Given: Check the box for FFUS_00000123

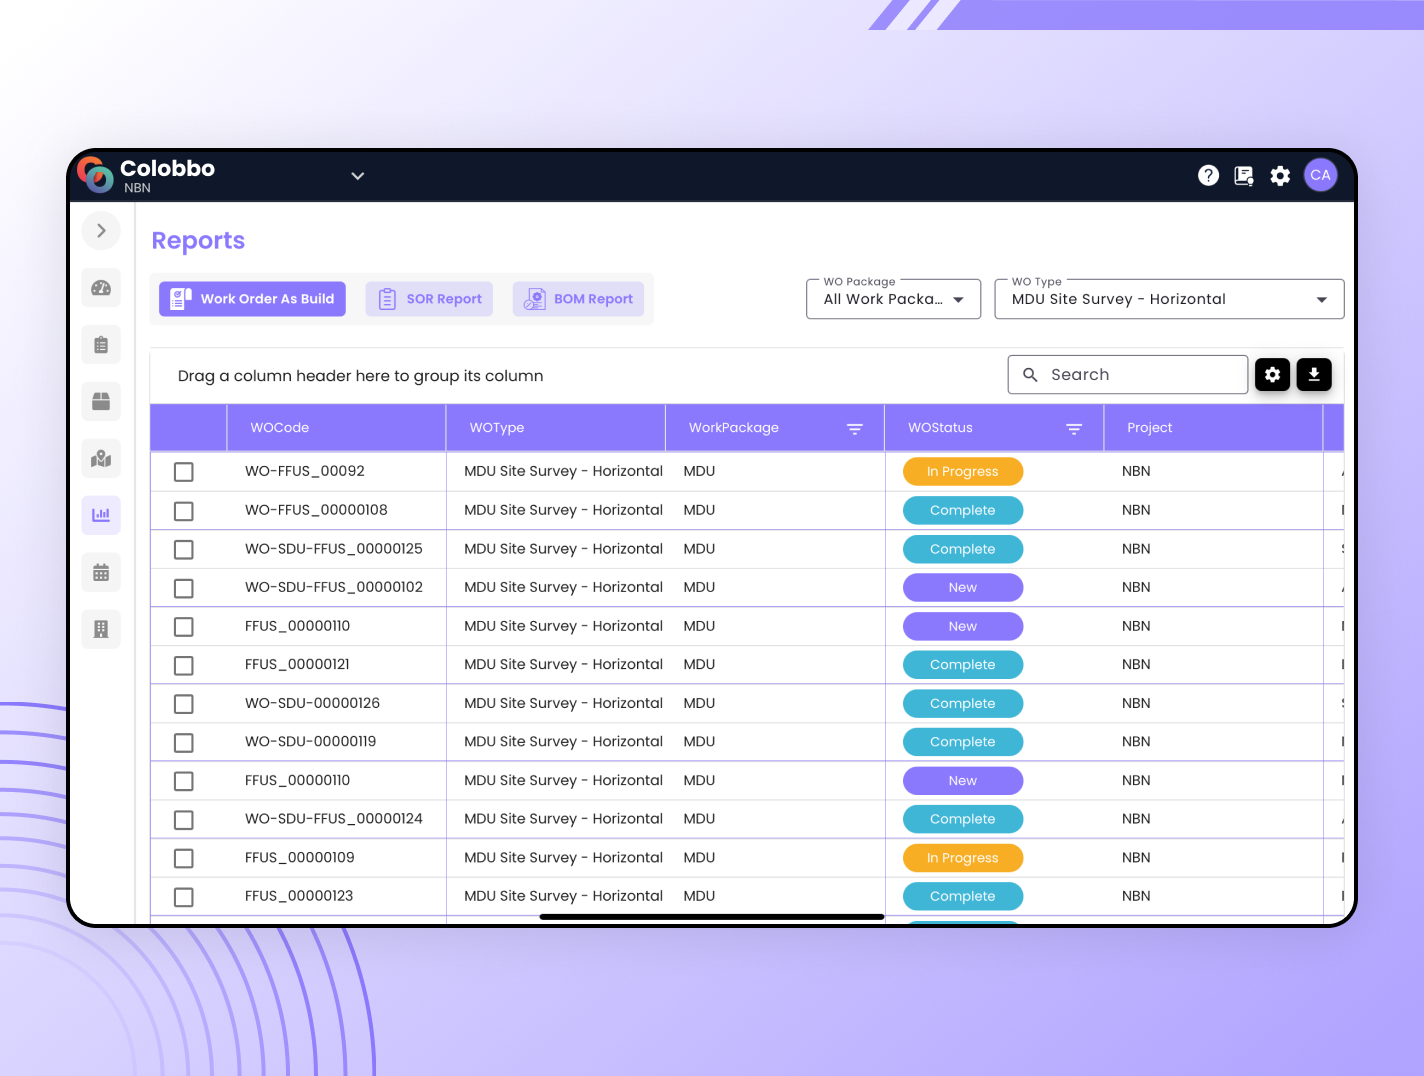Looking at the screenshot, I should 184,897.
